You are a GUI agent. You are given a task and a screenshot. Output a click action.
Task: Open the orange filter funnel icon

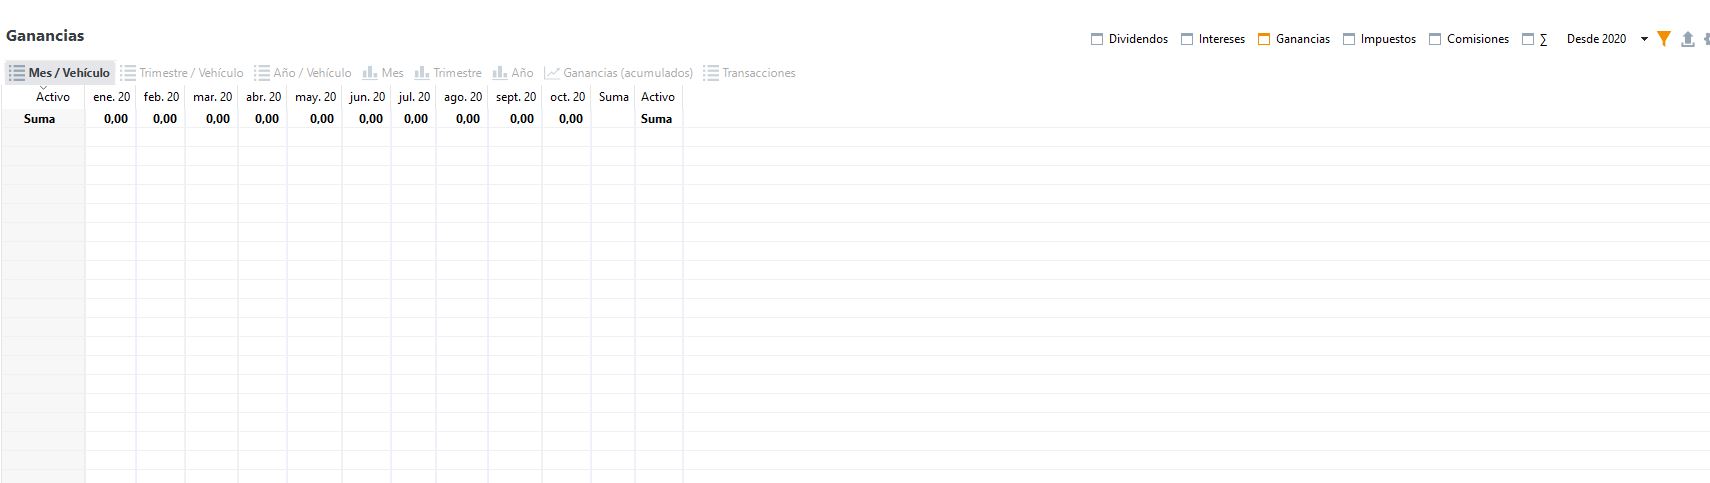point(1664,39)
